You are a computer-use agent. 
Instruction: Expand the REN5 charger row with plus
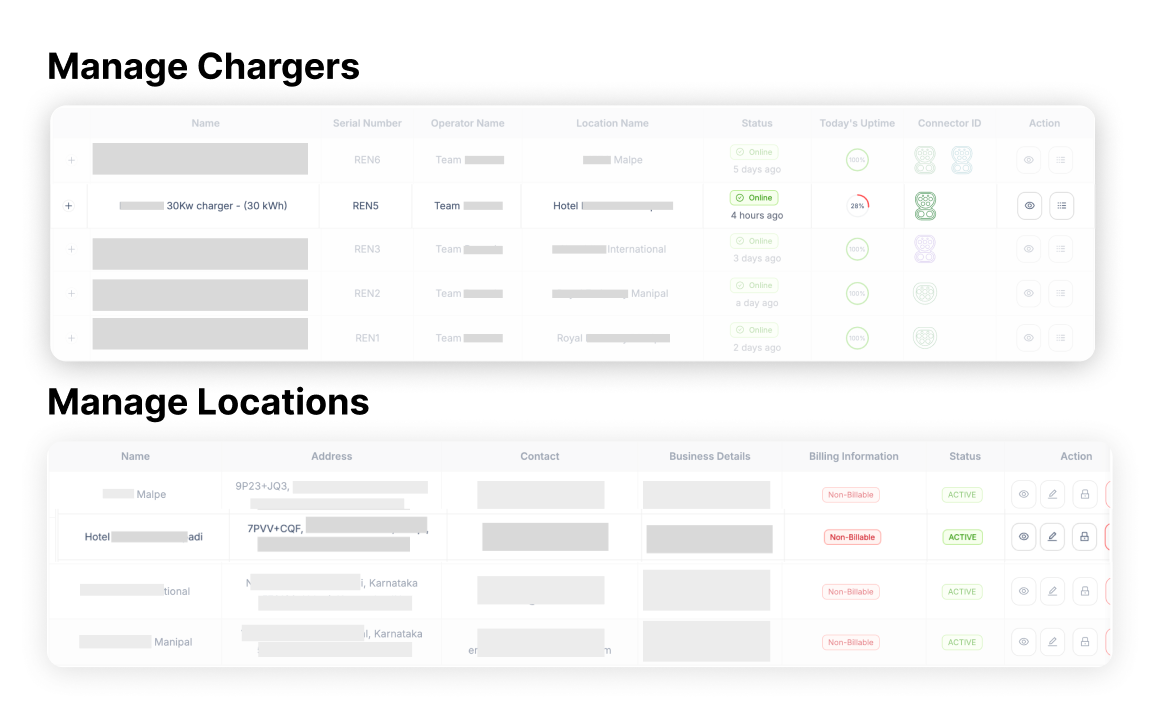(x=69, y=206)
